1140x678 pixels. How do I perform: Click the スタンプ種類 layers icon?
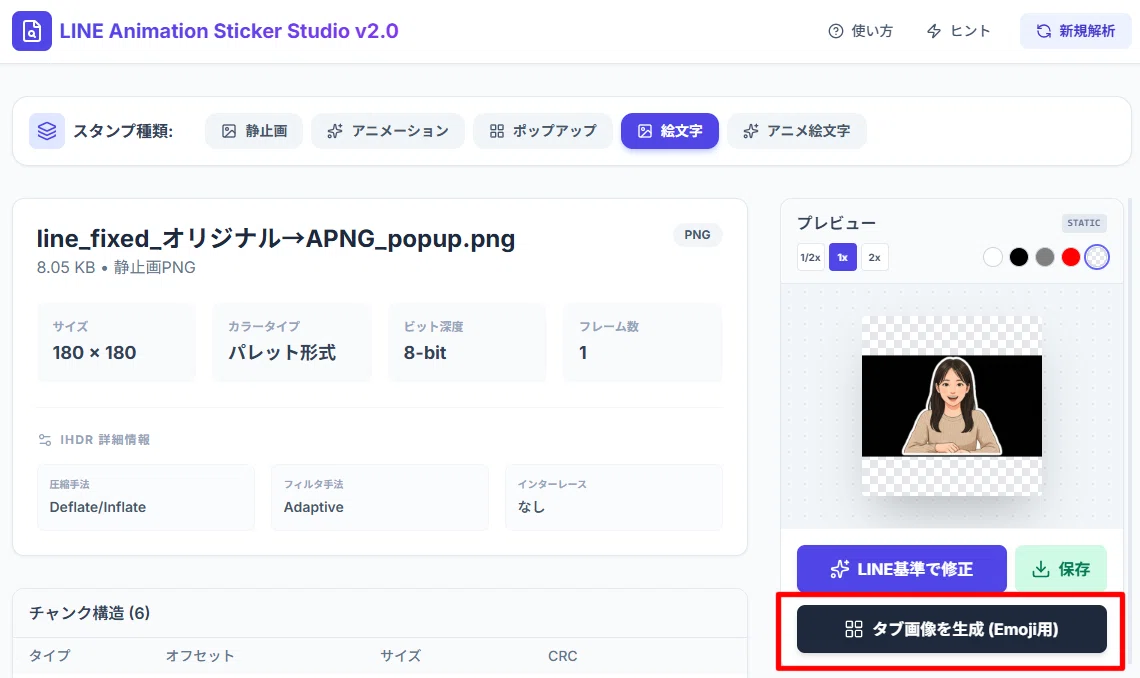47,131
